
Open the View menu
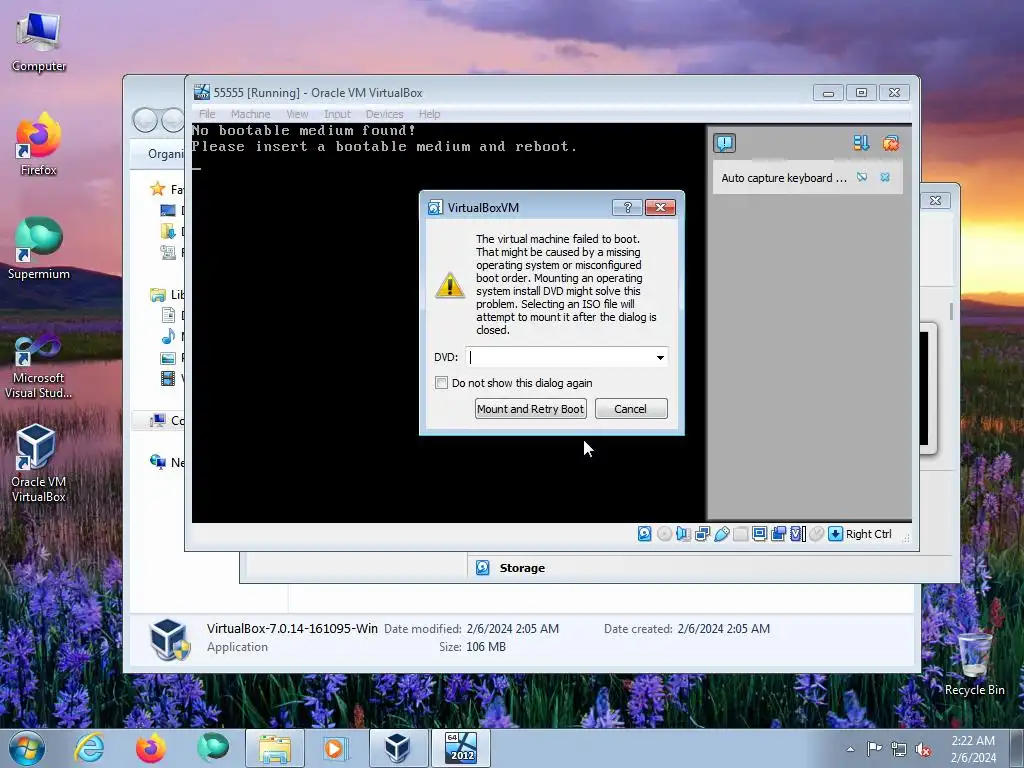(297, 114)
